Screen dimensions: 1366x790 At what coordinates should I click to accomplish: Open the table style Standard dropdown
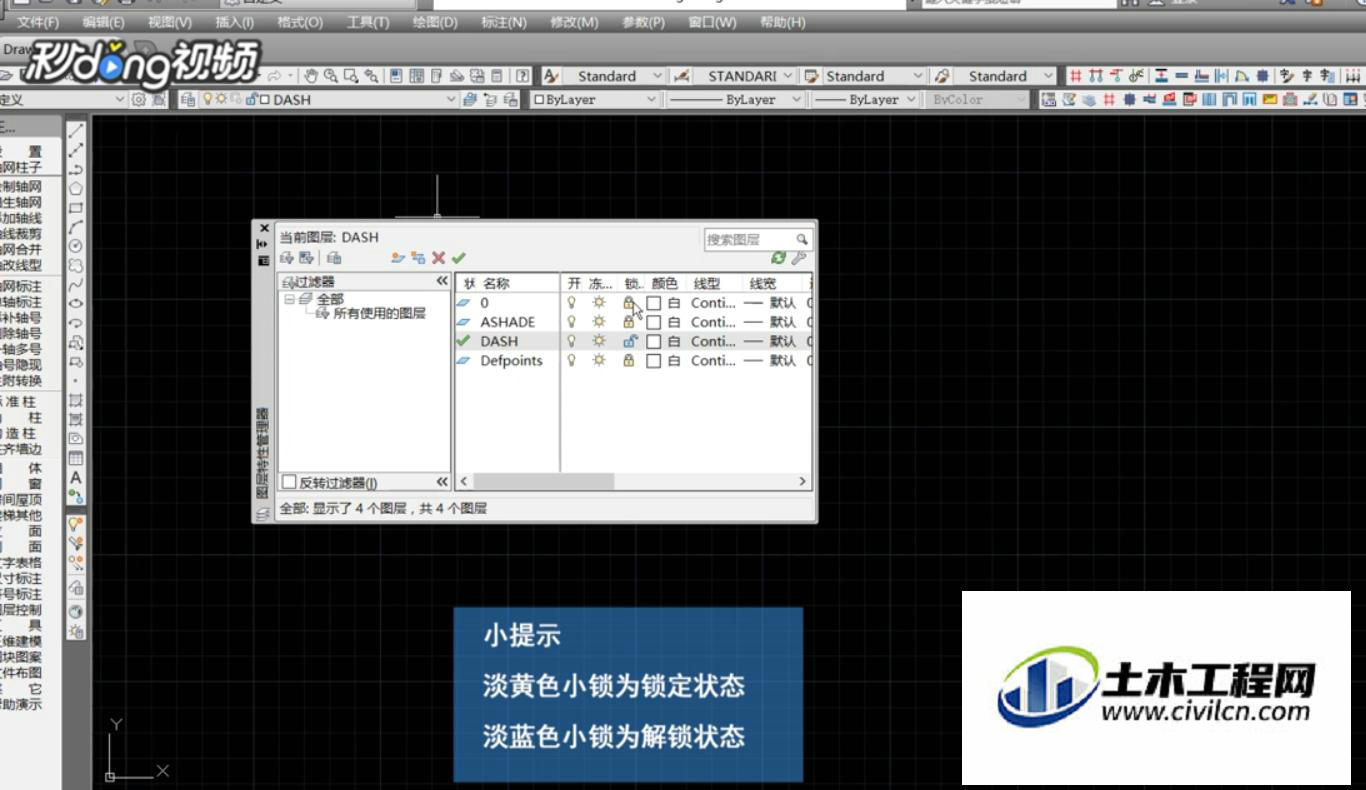point(917,76)
